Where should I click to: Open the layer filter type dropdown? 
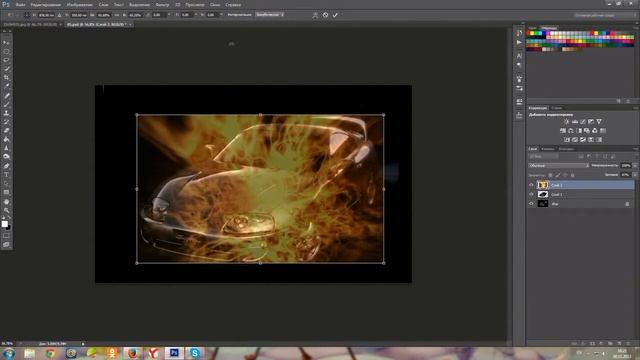tap(544, 156)
